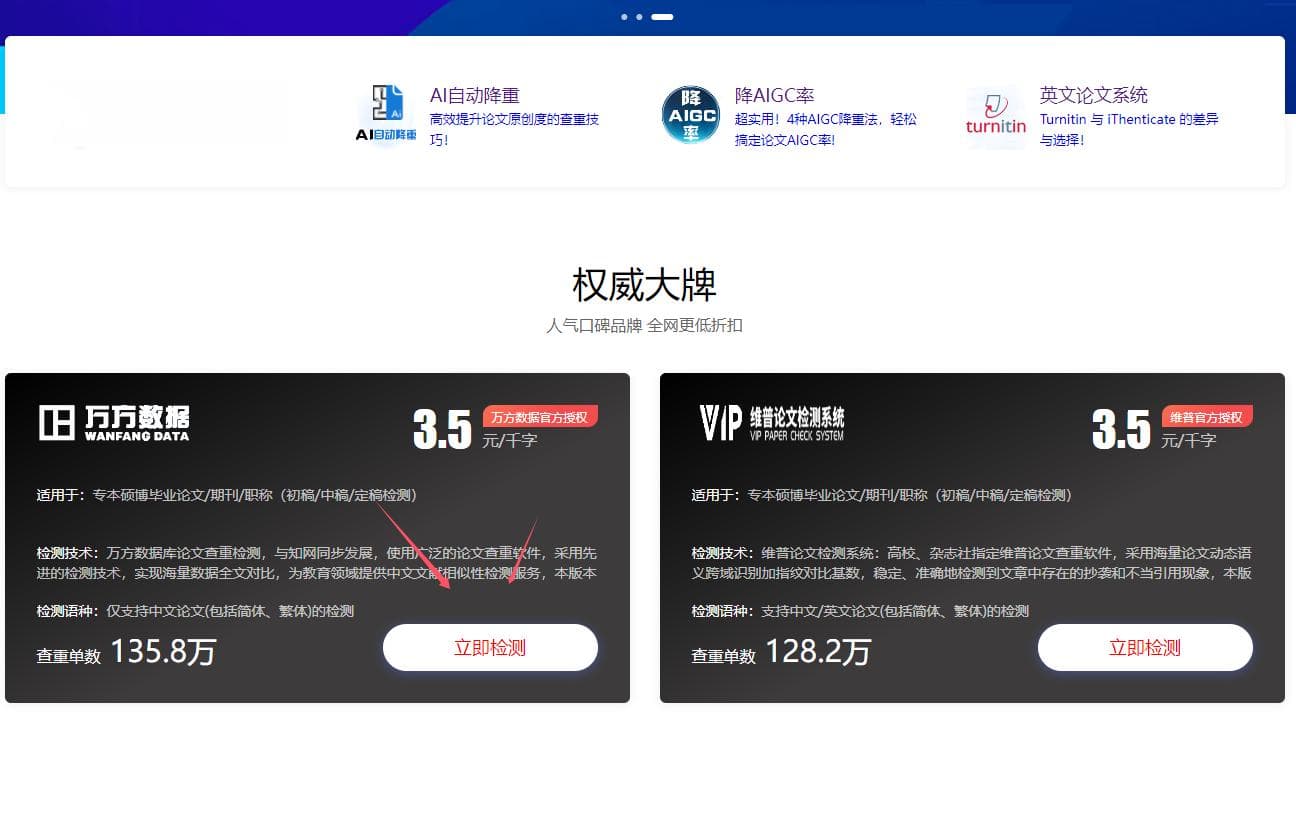This screenshot has height=828, width=1296.
Task: Open the AI自动降重 title link
Action: point(475,96)
